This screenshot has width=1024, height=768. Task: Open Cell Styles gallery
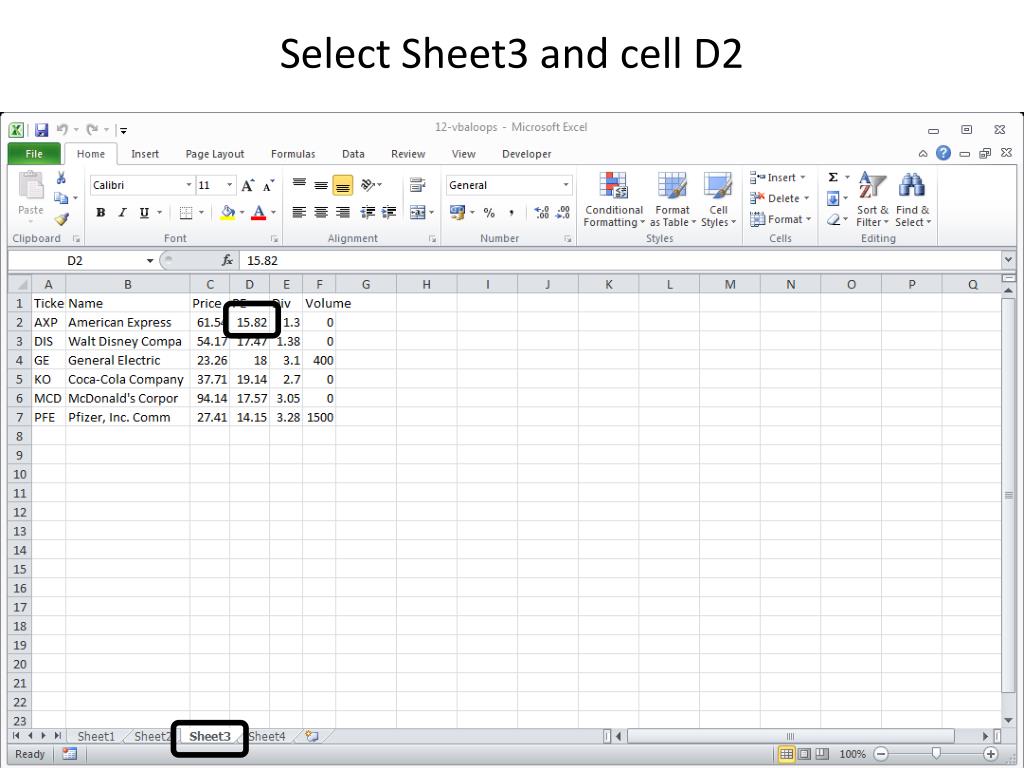[x=718, y=200]
